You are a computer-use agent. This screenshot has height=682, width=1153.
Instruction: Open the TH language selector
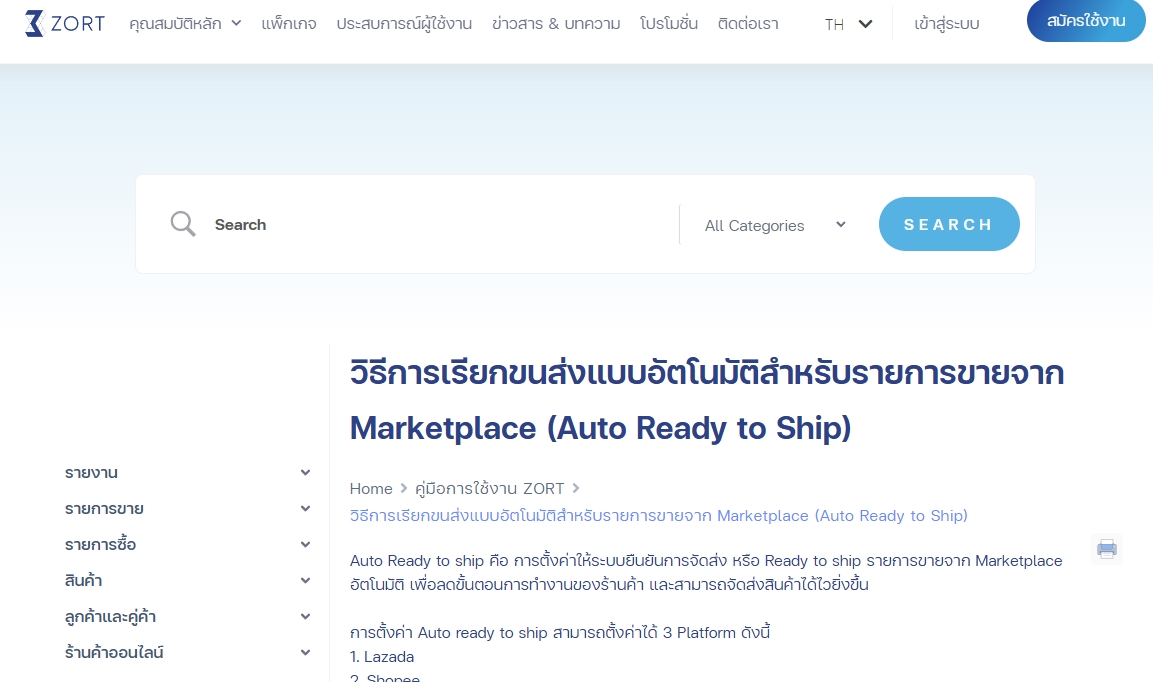(848, 24)
